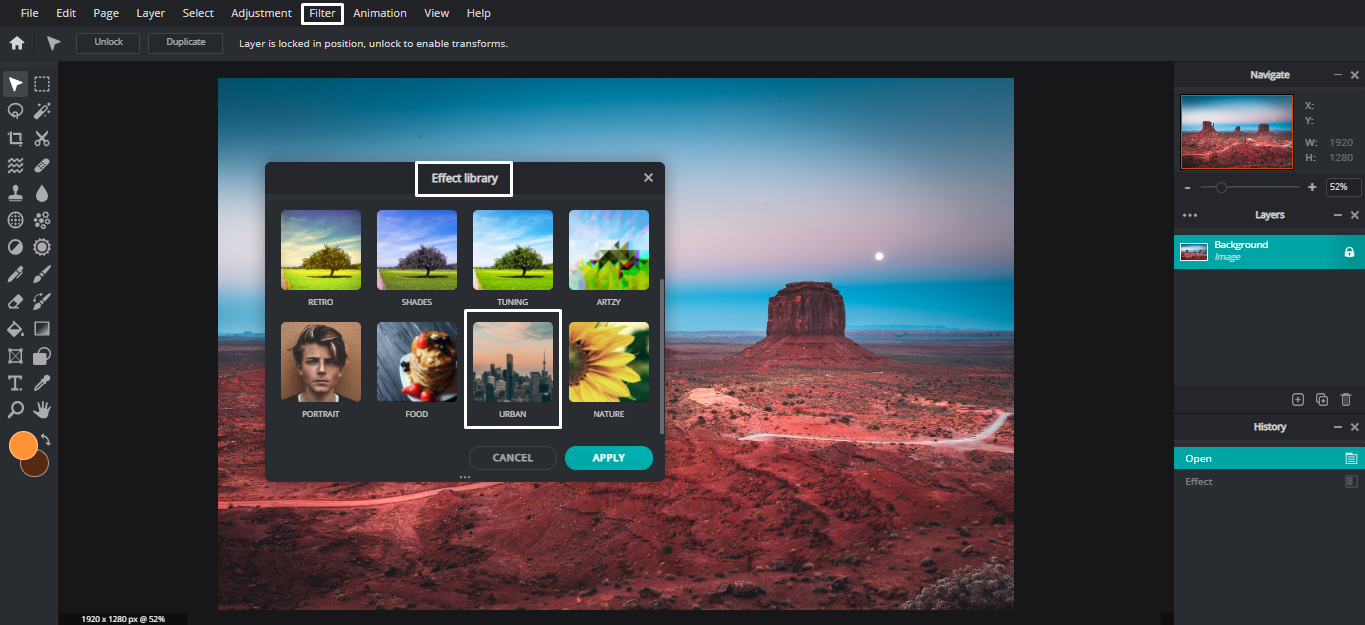Select the Clone stamp tool
Viewport: 1365px width, 625px height.
coord(15,192)
